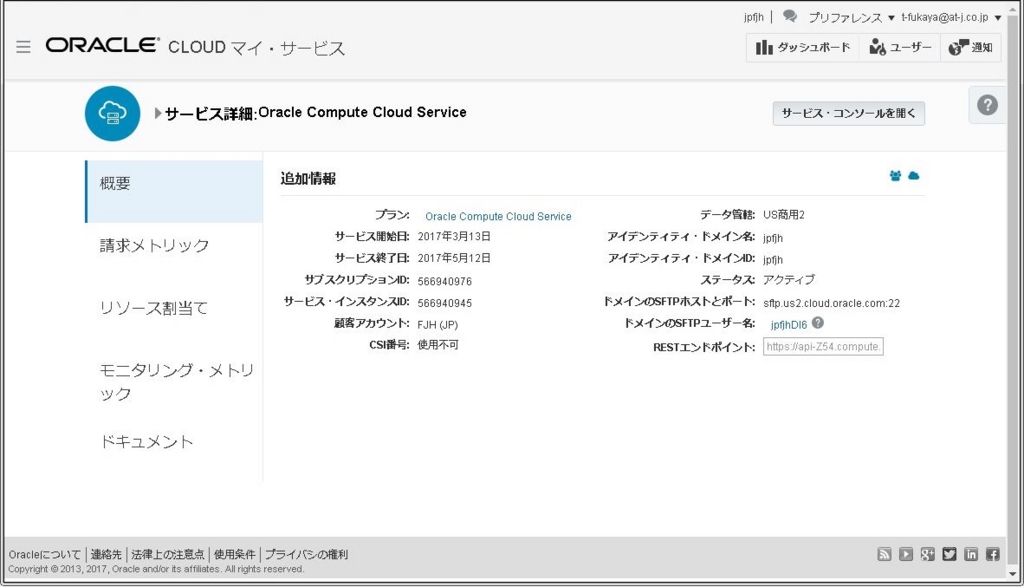Collapse the サービス詳細 triangle expander
The width and height of the screenshot is (1024, 587).
[x=157, y=113]
